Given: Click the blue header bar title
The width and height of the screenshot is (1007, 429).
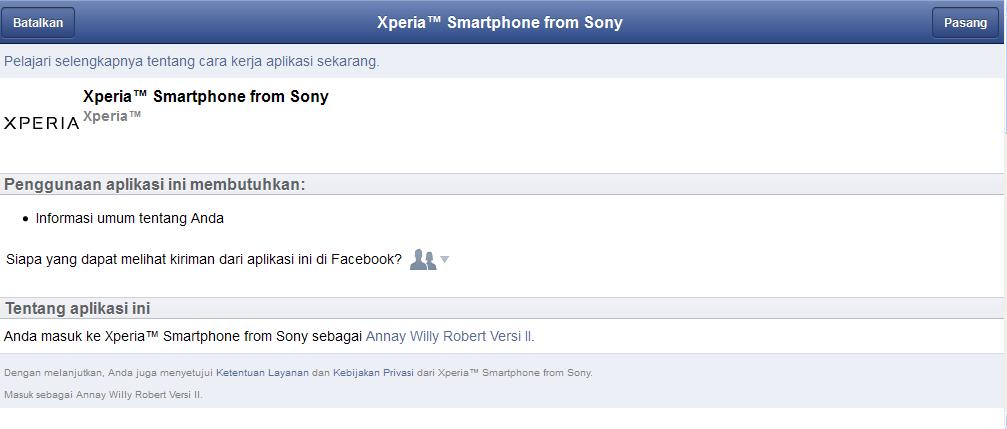Looking at the screenshot, I should (x=499, y=23).
